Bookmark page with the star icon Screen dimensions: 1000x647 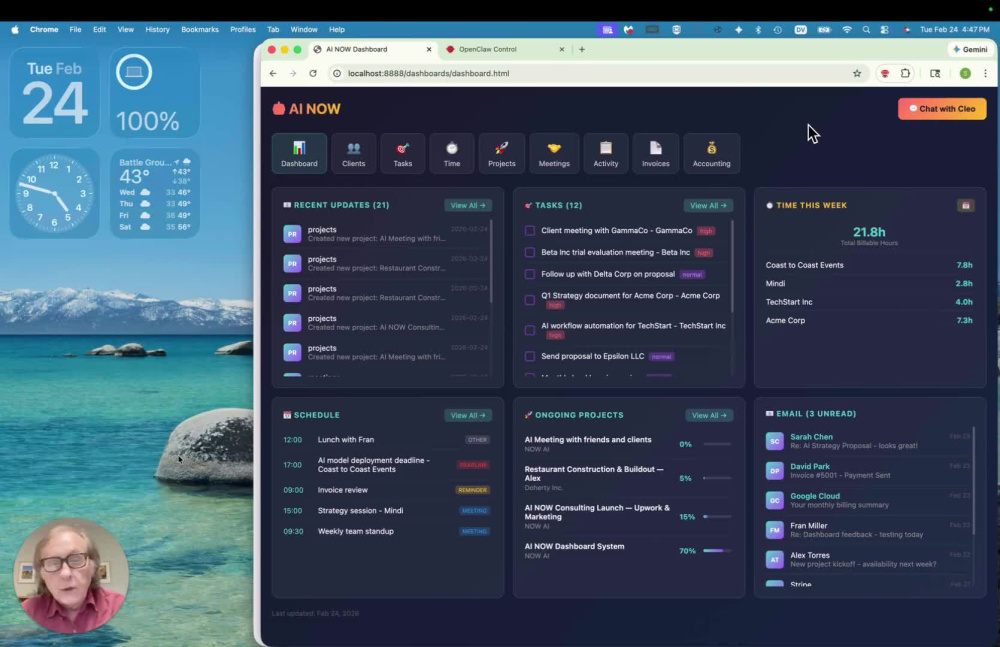point(857,73)
